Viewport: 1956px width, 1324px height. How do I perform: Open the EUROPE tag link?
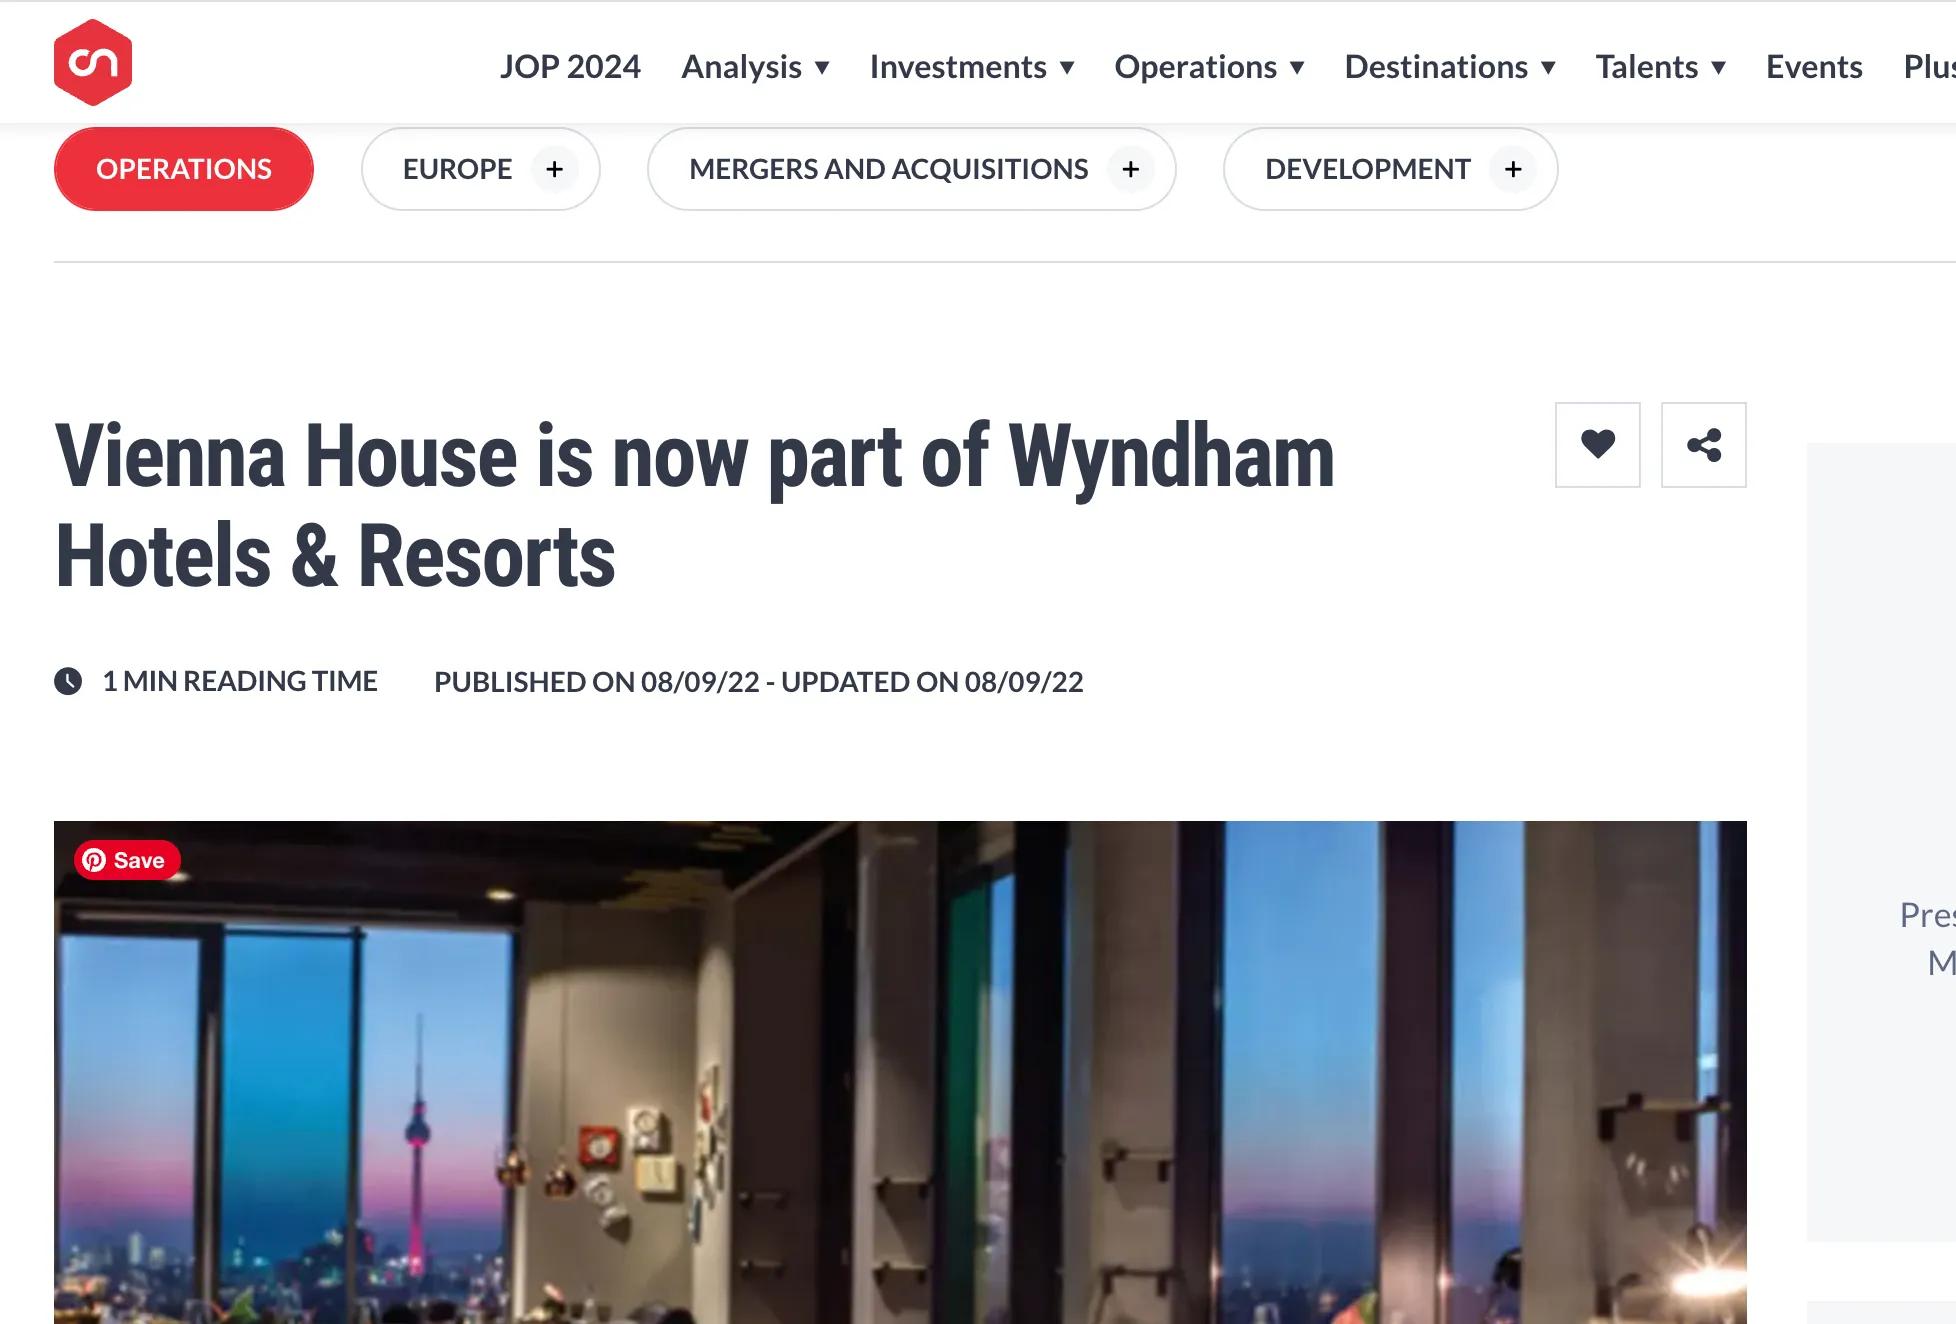point(457,169)
